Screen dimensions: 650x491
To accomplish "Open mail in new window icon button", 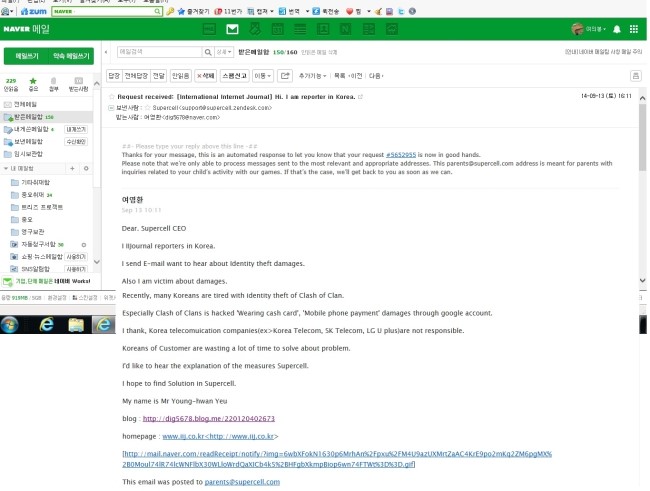I will (x=285, y=75).
